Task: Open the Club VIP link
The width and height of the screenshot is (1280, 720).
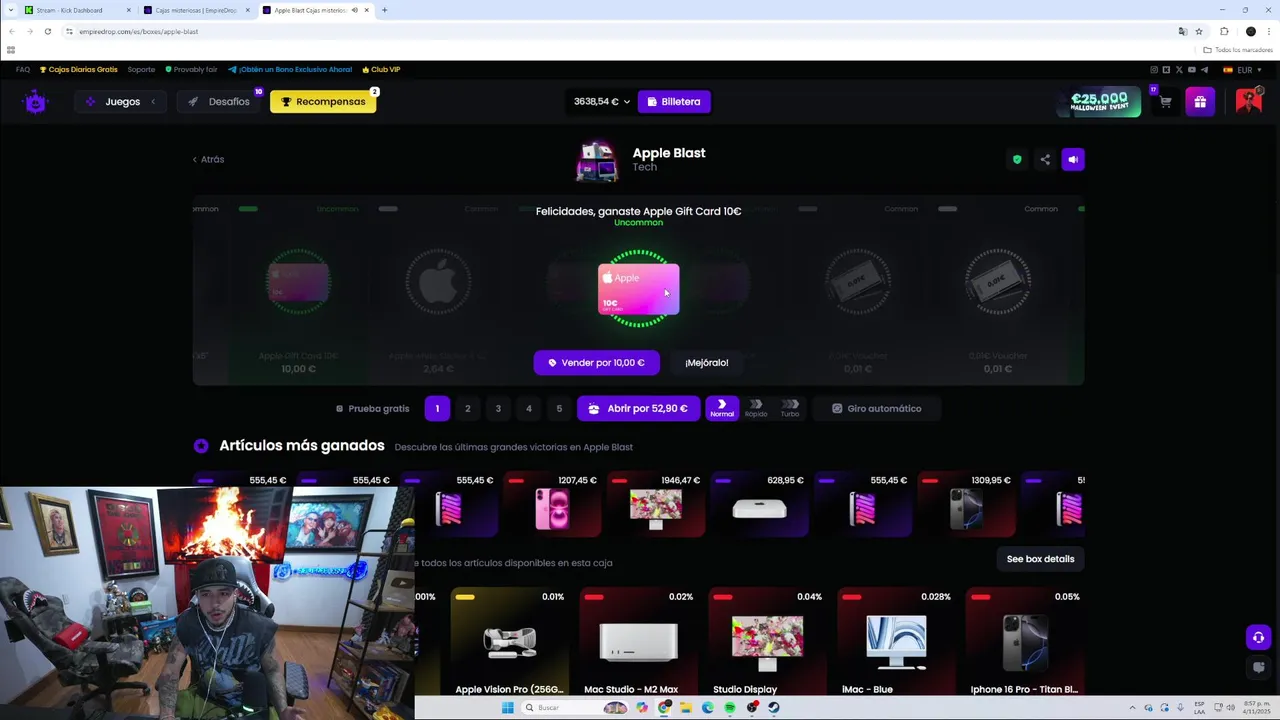Action: coord(381,69)
